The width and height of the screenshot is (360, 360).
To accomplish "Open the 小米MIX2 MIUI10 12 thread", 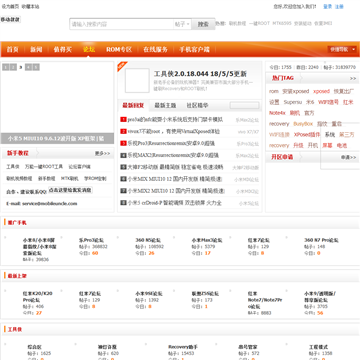I will [x=176, y=191].
